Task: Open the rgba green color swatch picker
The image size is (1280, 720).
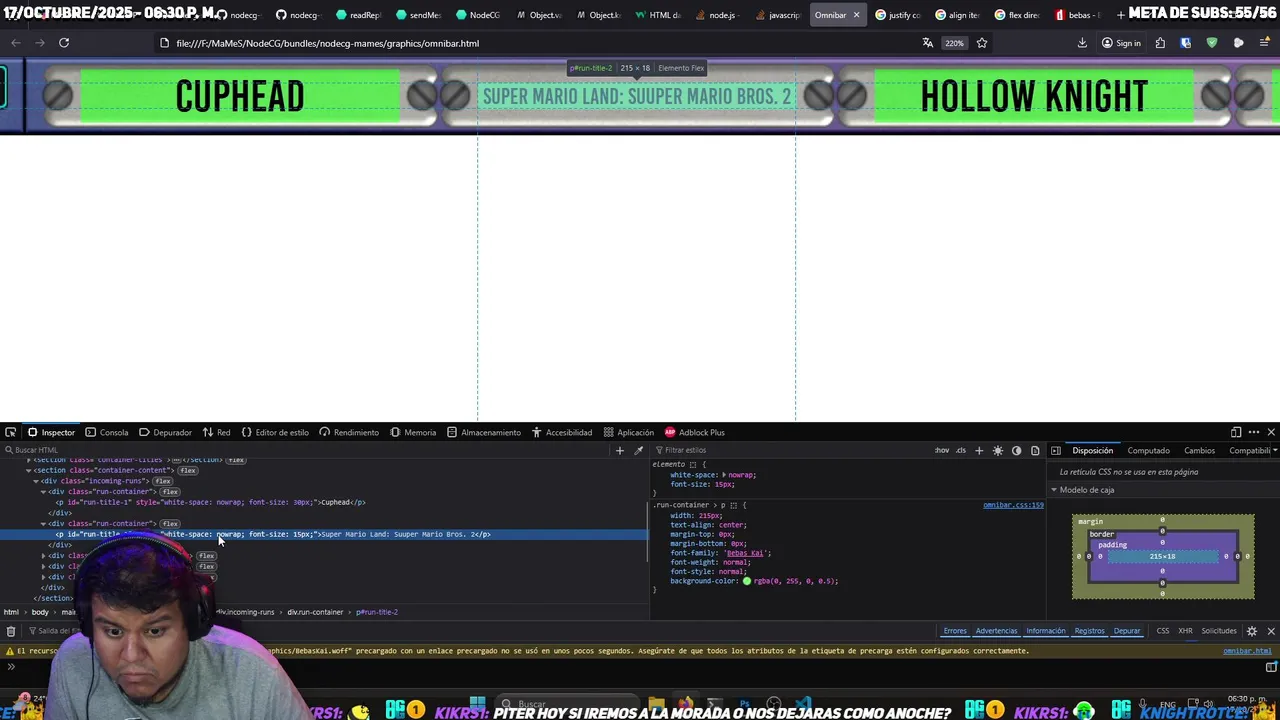Action: [x=747, y=581]
